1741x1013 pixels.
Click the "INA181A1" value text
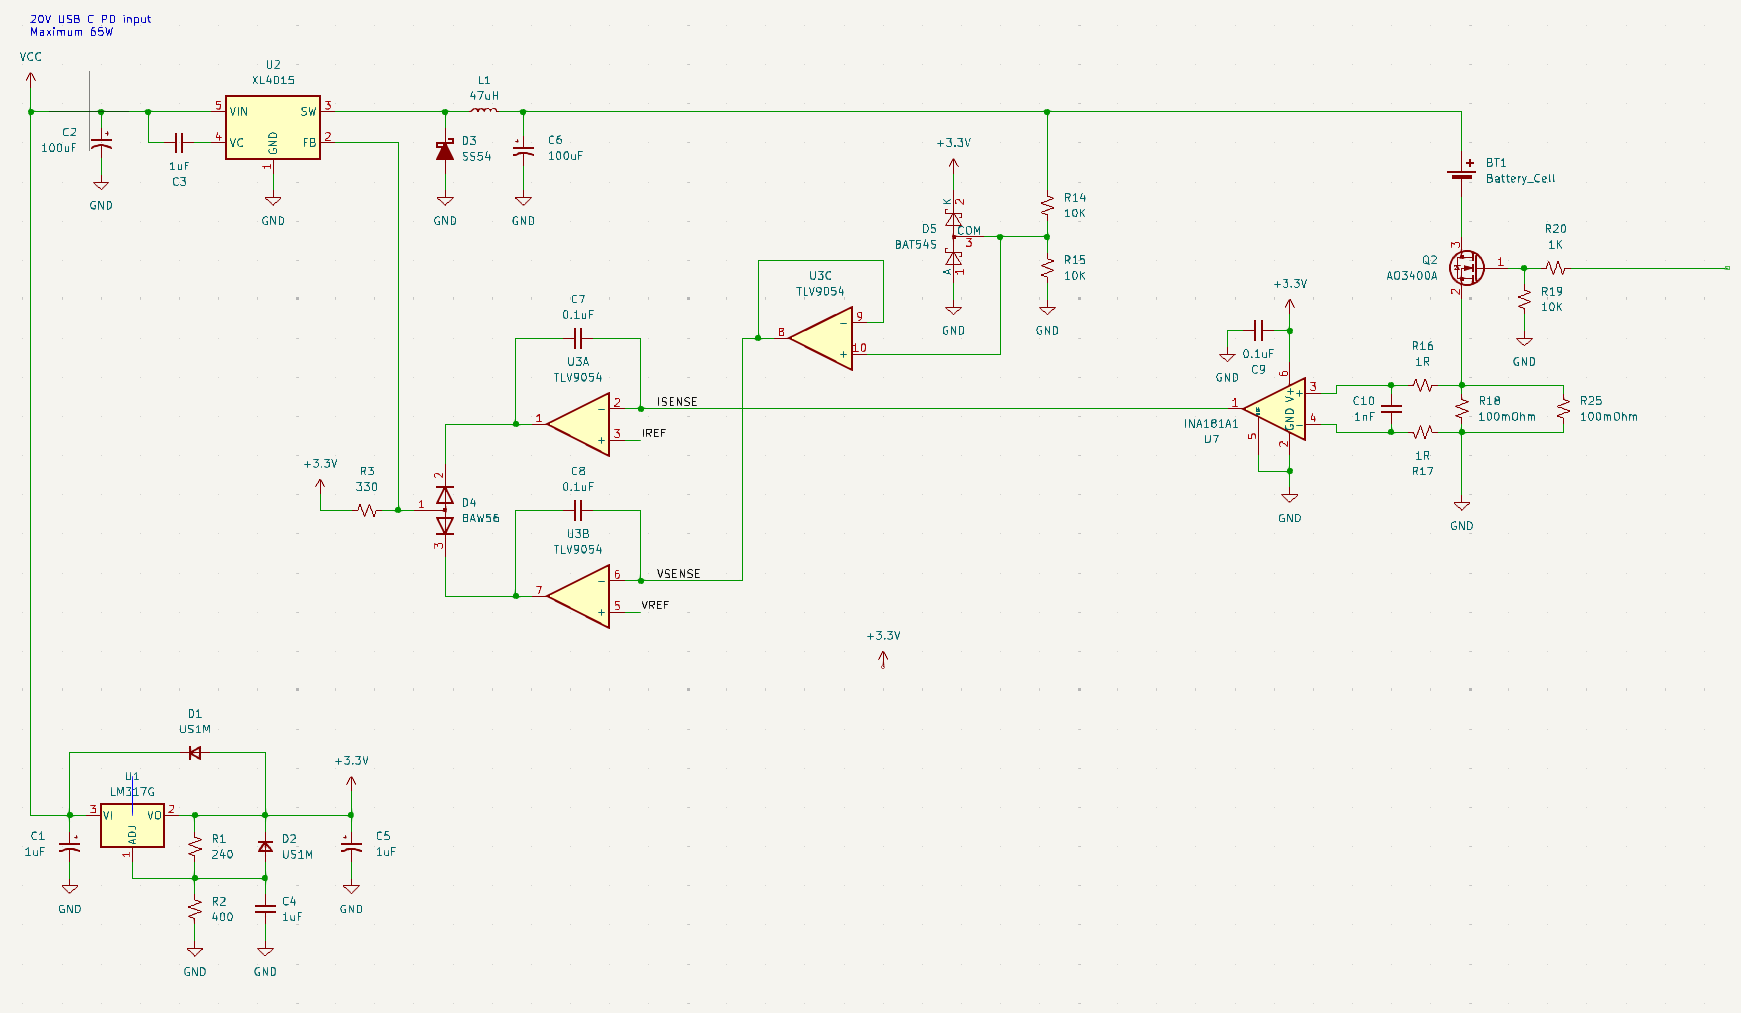1211,424
